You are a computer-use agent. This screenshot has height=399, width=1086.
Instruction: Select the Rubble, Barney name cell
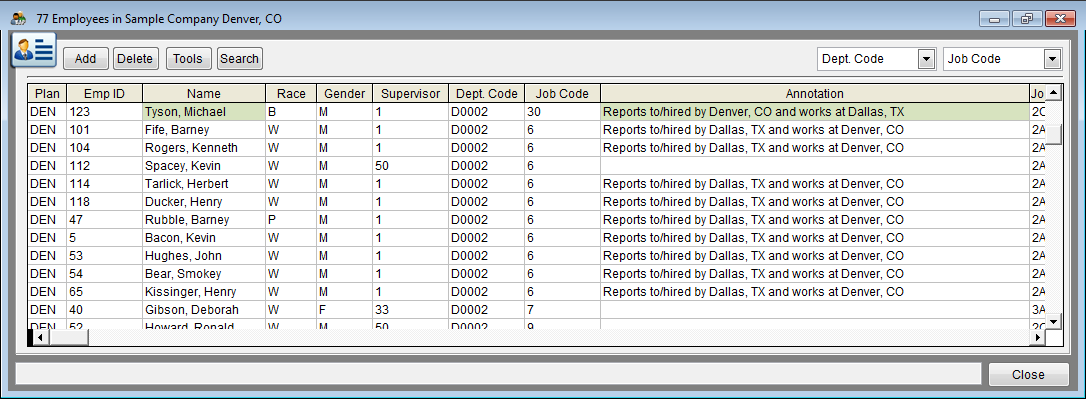(204, 220)
